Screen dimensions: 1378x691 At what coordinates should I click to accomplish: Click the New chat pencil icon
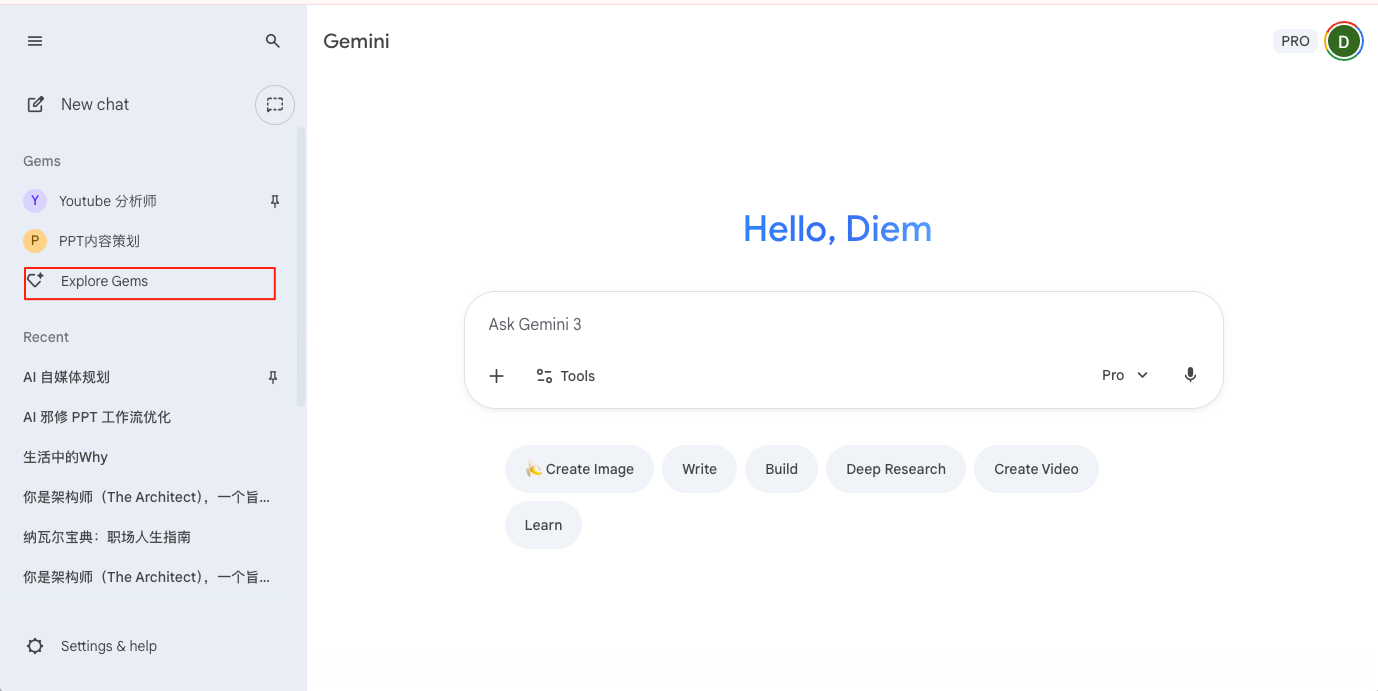click(x=36, y=104)
